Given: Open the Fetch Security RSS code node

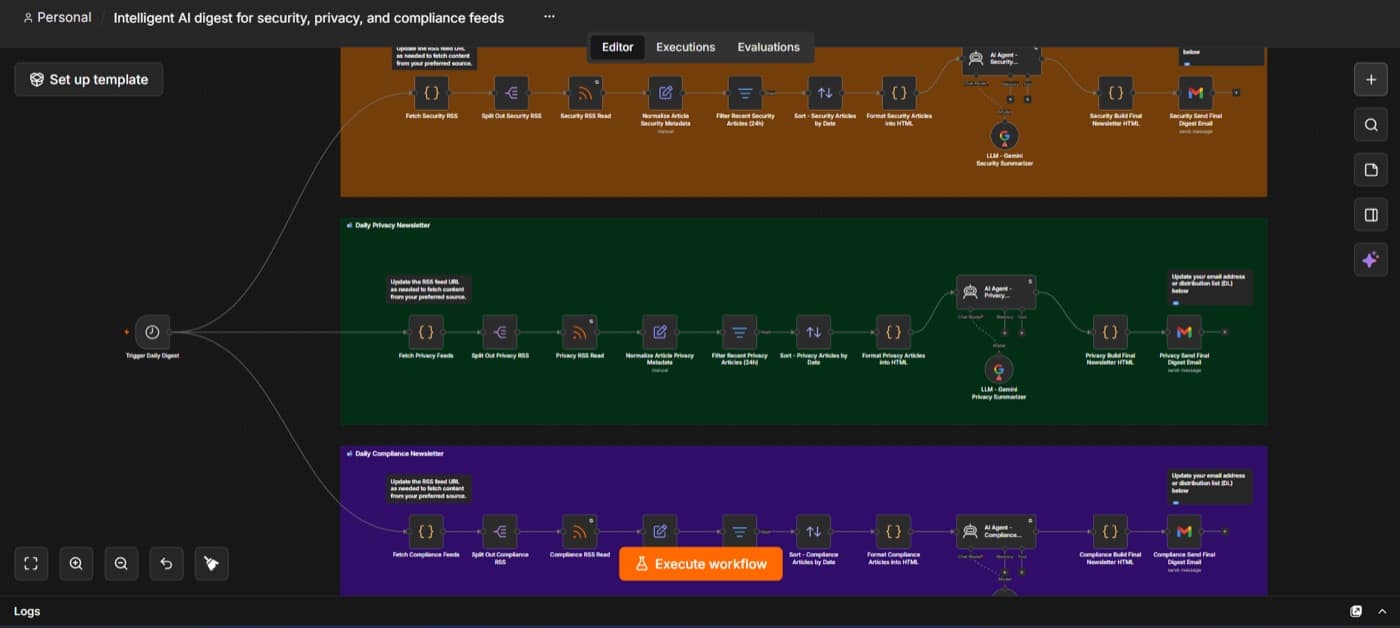Looking at the screenshot, I should click(x=432, y=93).
